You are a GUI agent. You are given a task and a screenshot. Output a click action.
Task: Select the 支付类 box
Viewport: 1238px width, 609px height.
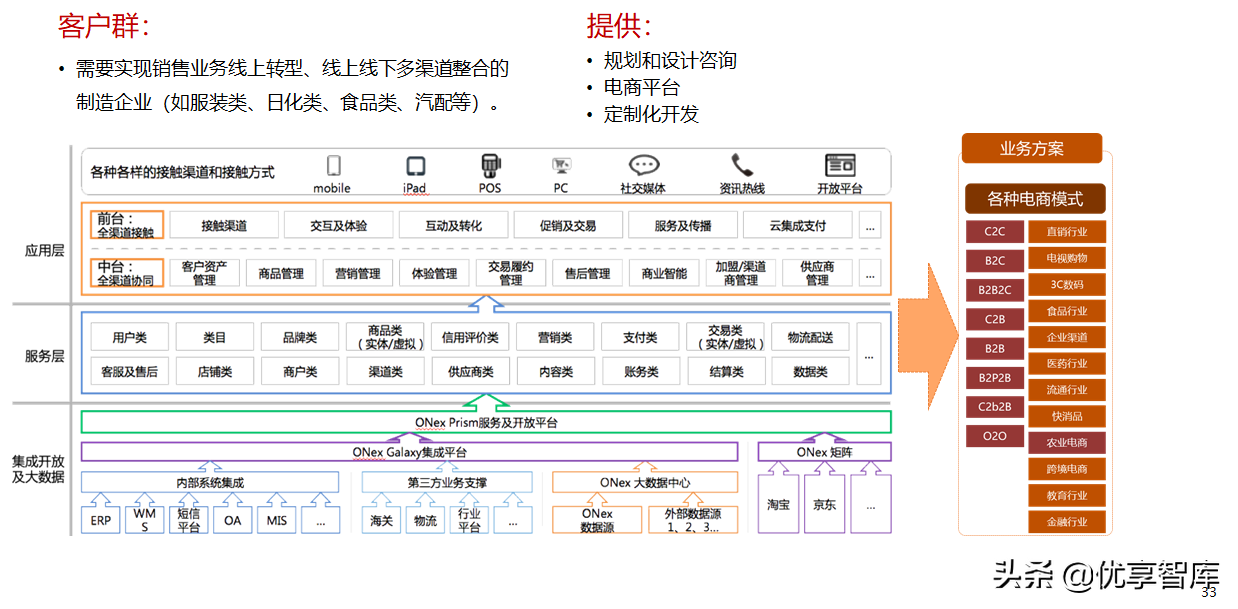(x=640, y=337)
